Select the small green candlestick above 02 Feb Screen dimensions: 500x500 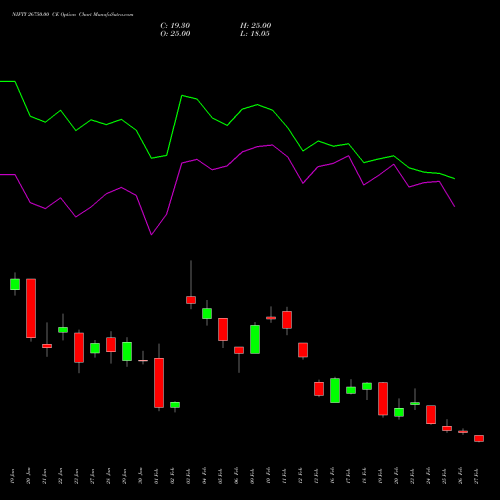pyautogui.click(x=175, y=405)
